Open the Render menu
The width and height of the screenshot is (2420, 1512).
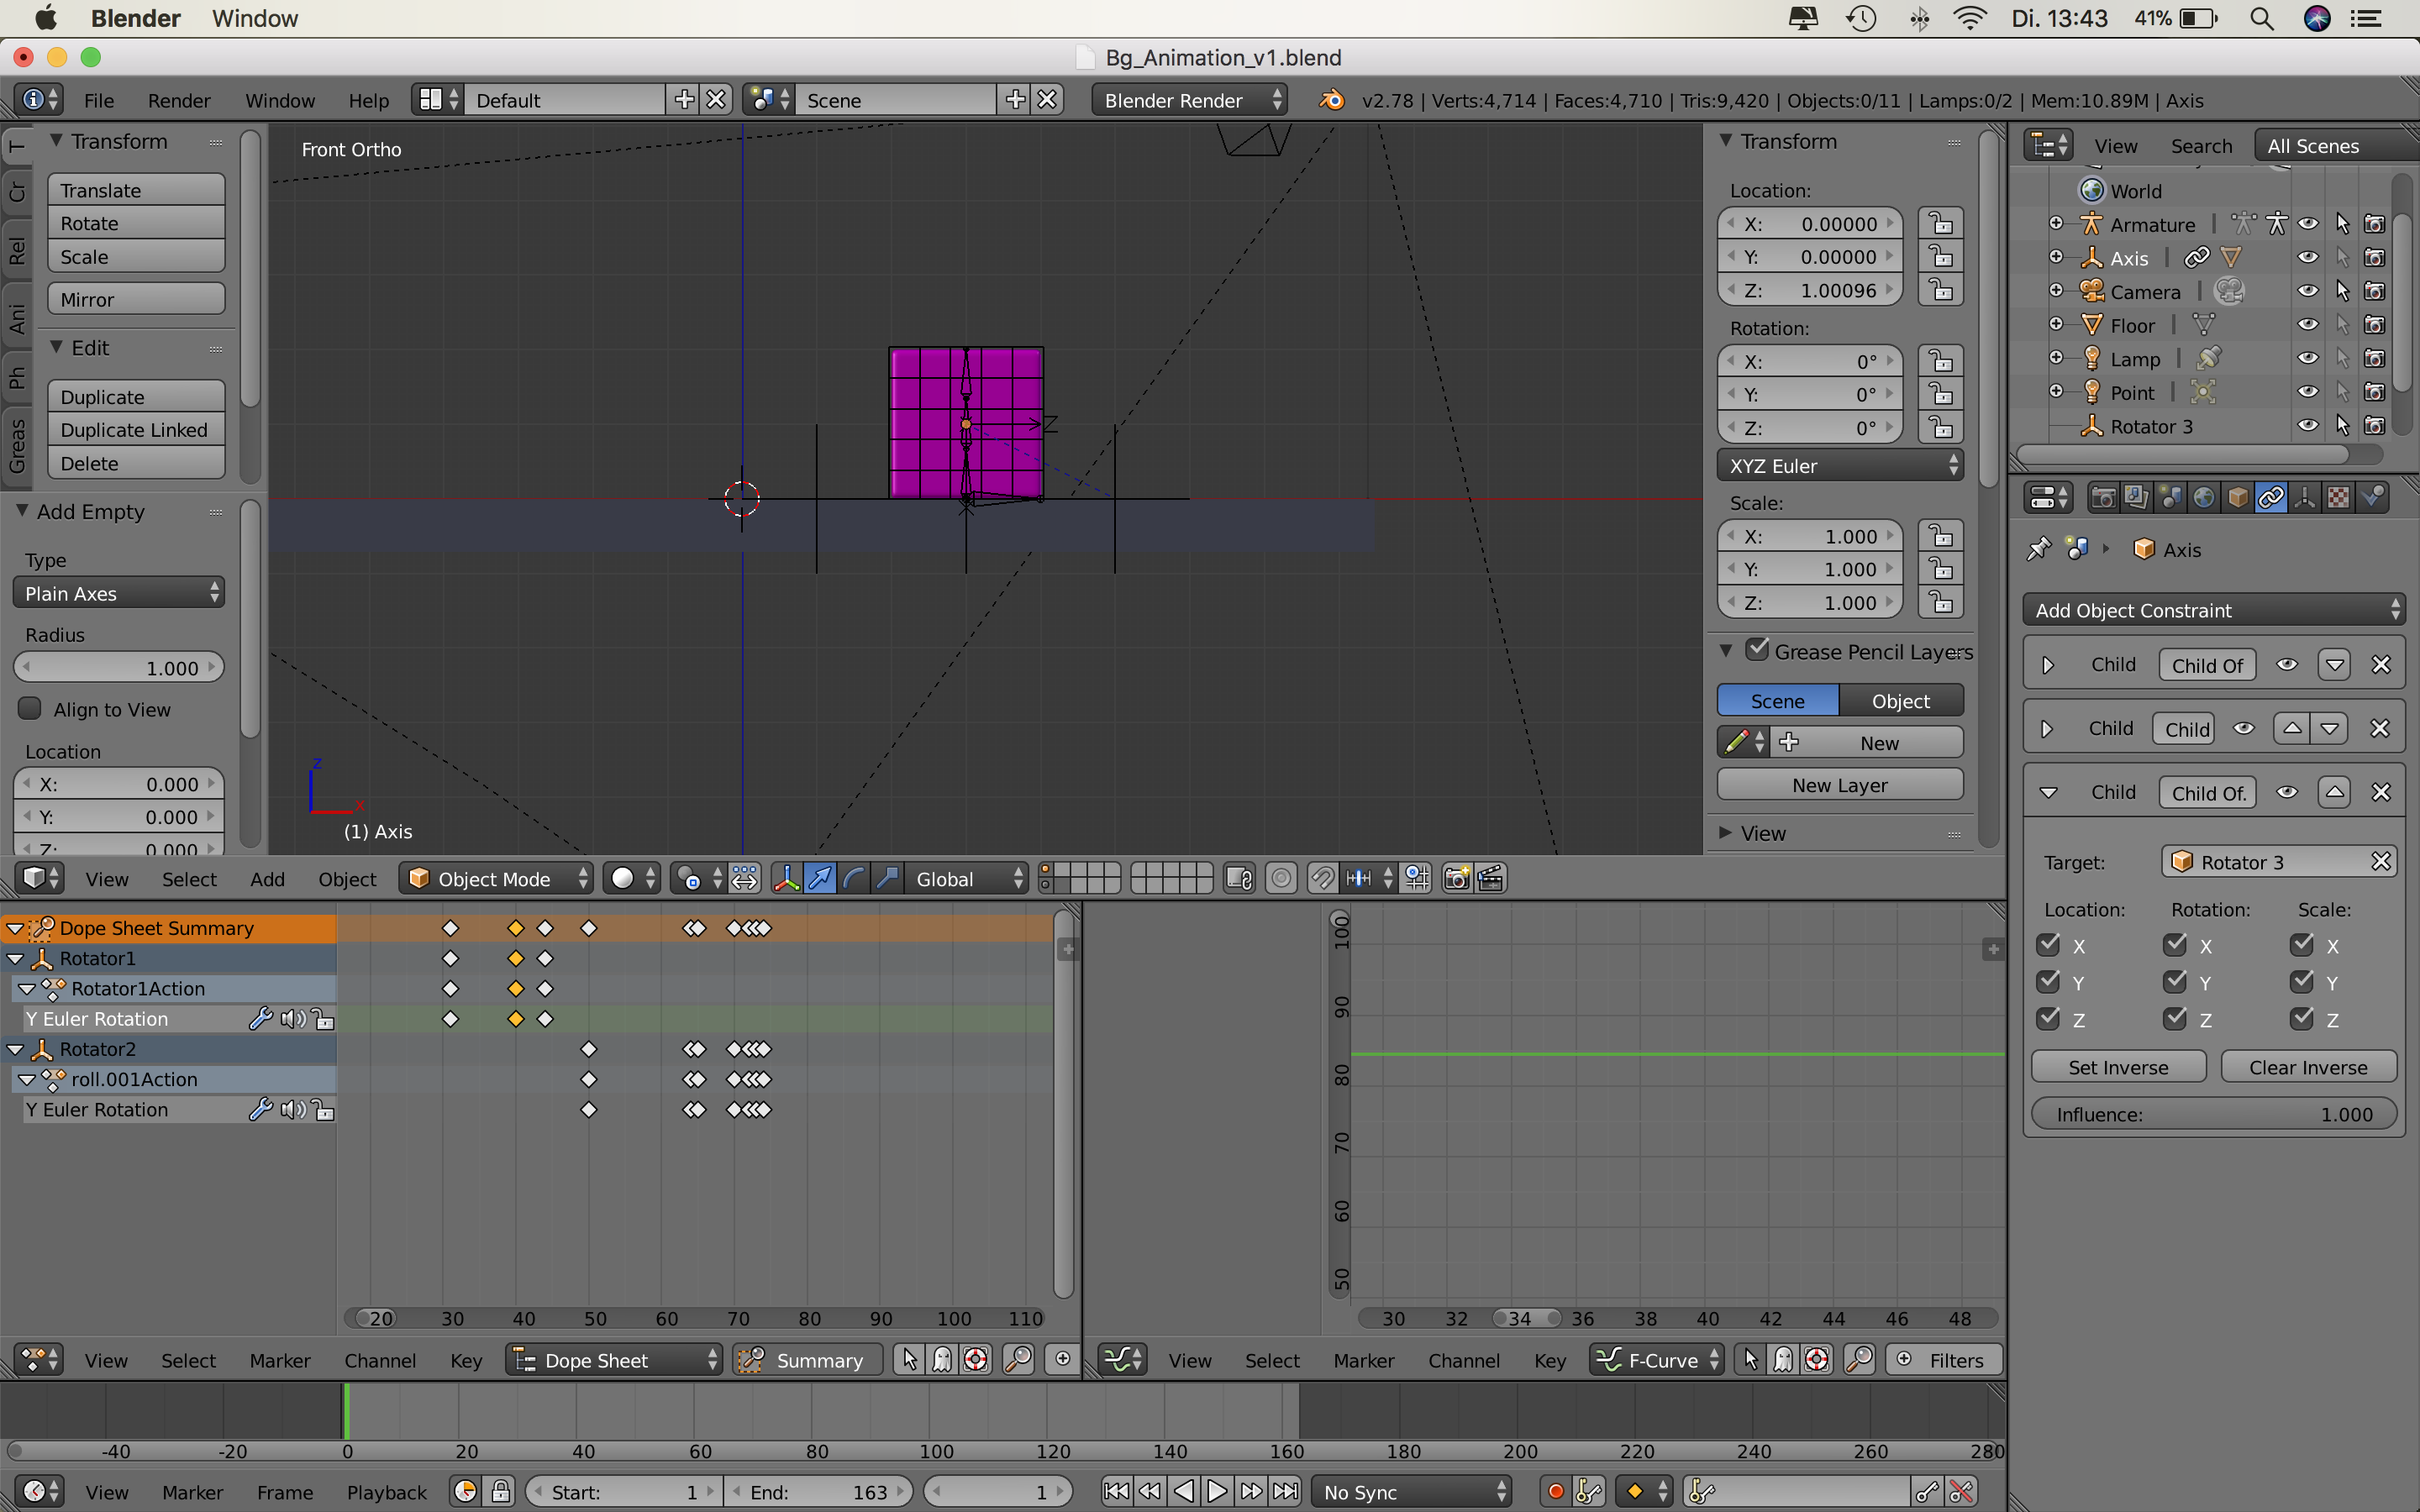point(179,100)
